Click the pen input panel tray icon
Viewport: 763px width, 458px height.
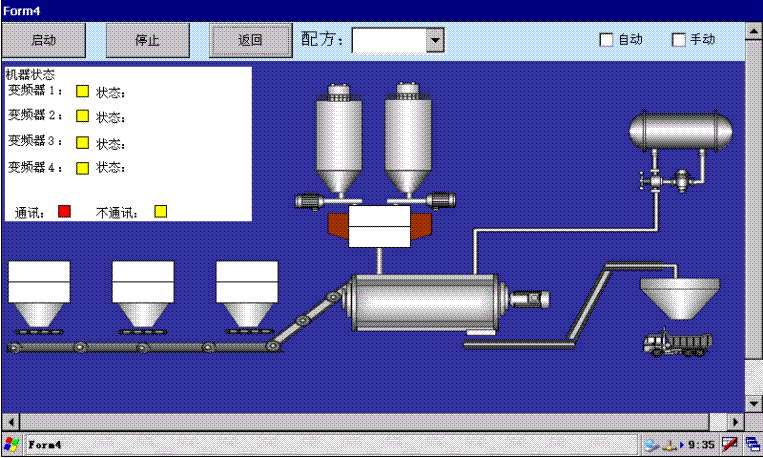point(729,444)
